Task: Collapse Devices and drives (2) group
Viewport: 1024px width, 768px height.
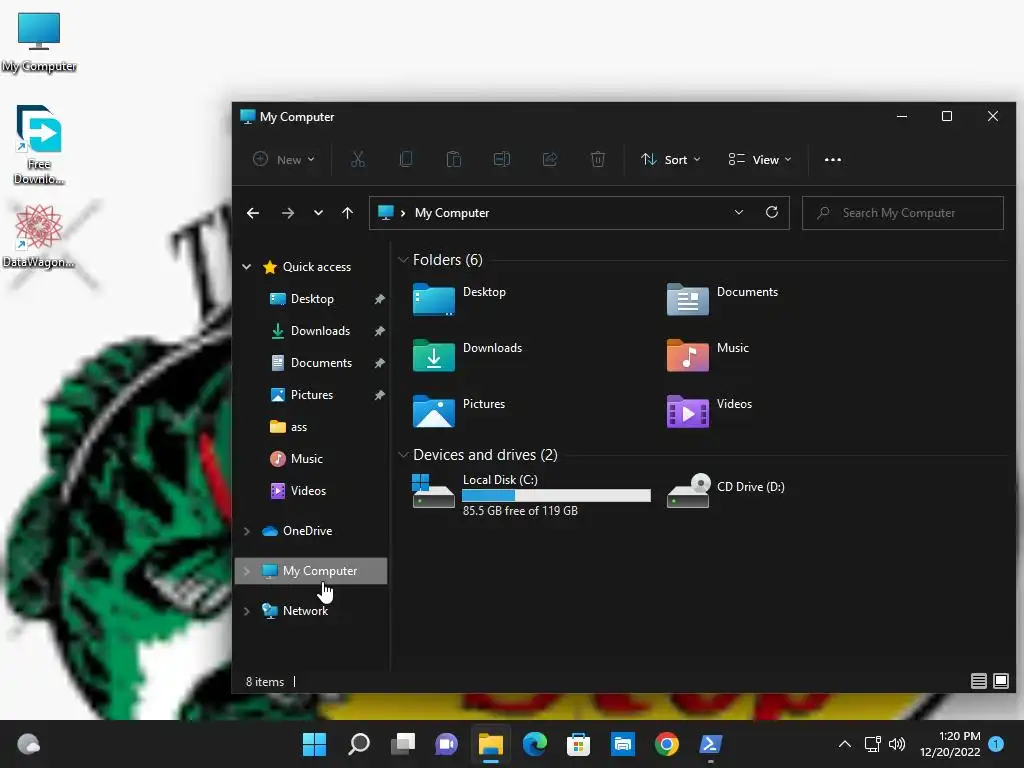Action: [x=403, y=455]
